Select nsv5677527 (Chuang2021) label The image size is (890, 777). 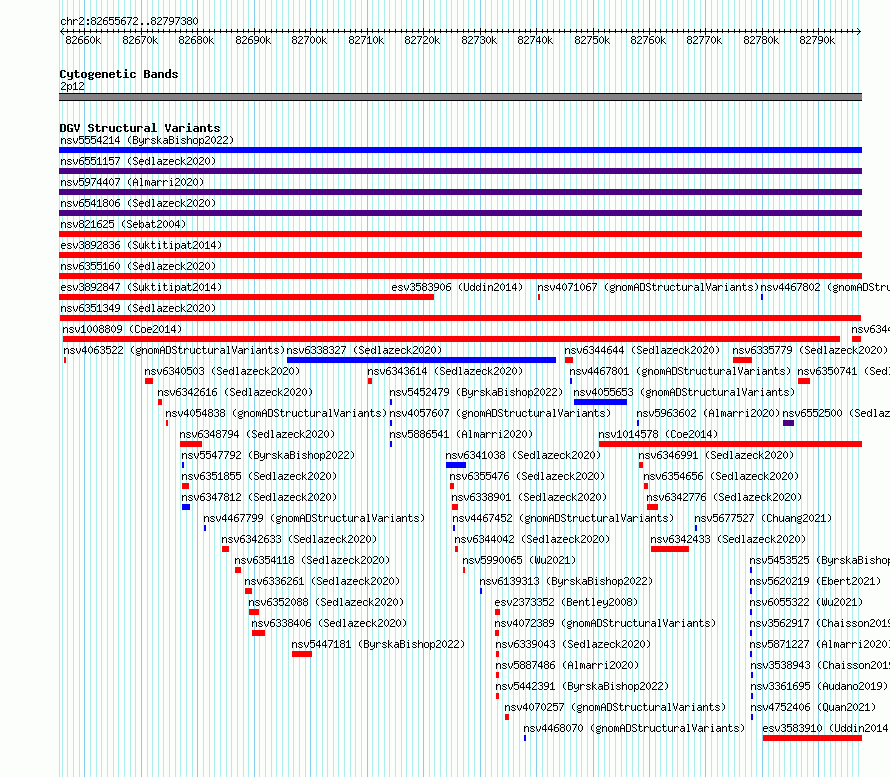tap(763, 518)
